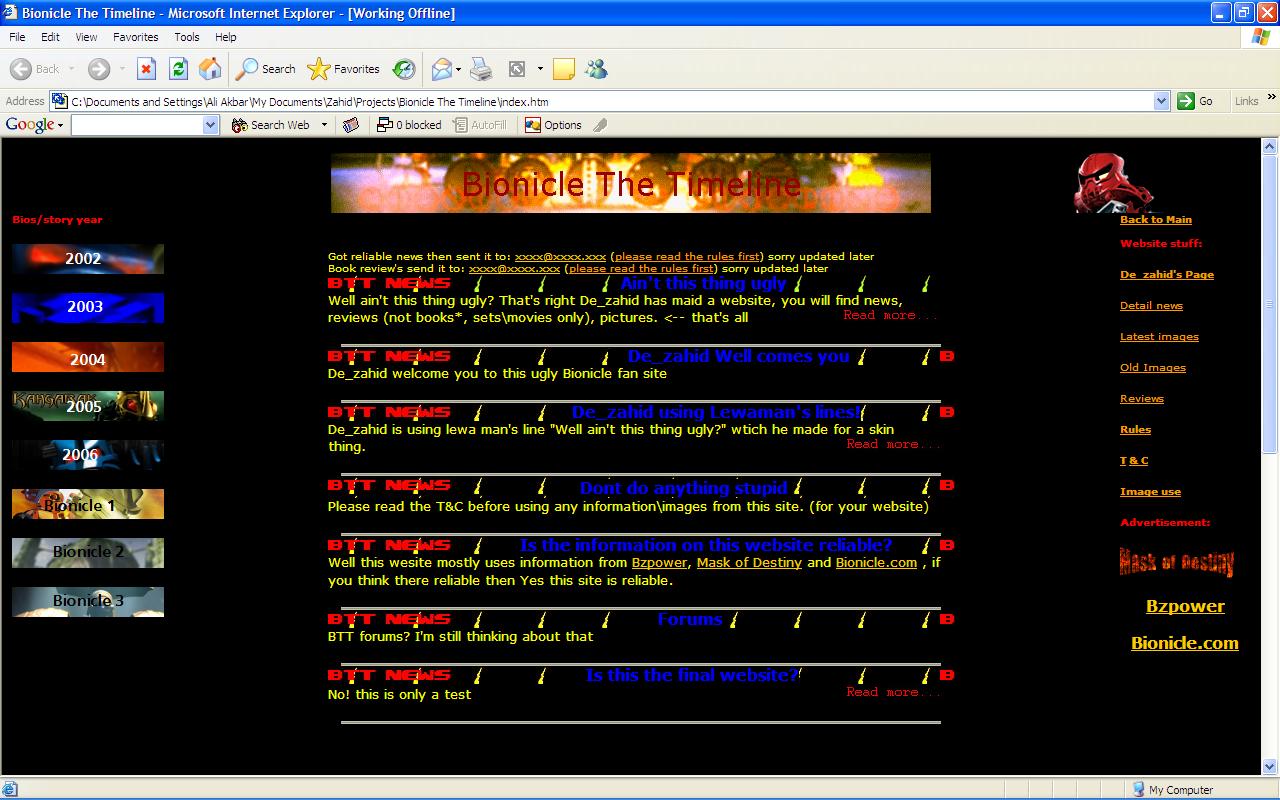This screenshot has height=800, width=1280.
Task: Open the Rules sidebar link
Action: click(1135, 429)
